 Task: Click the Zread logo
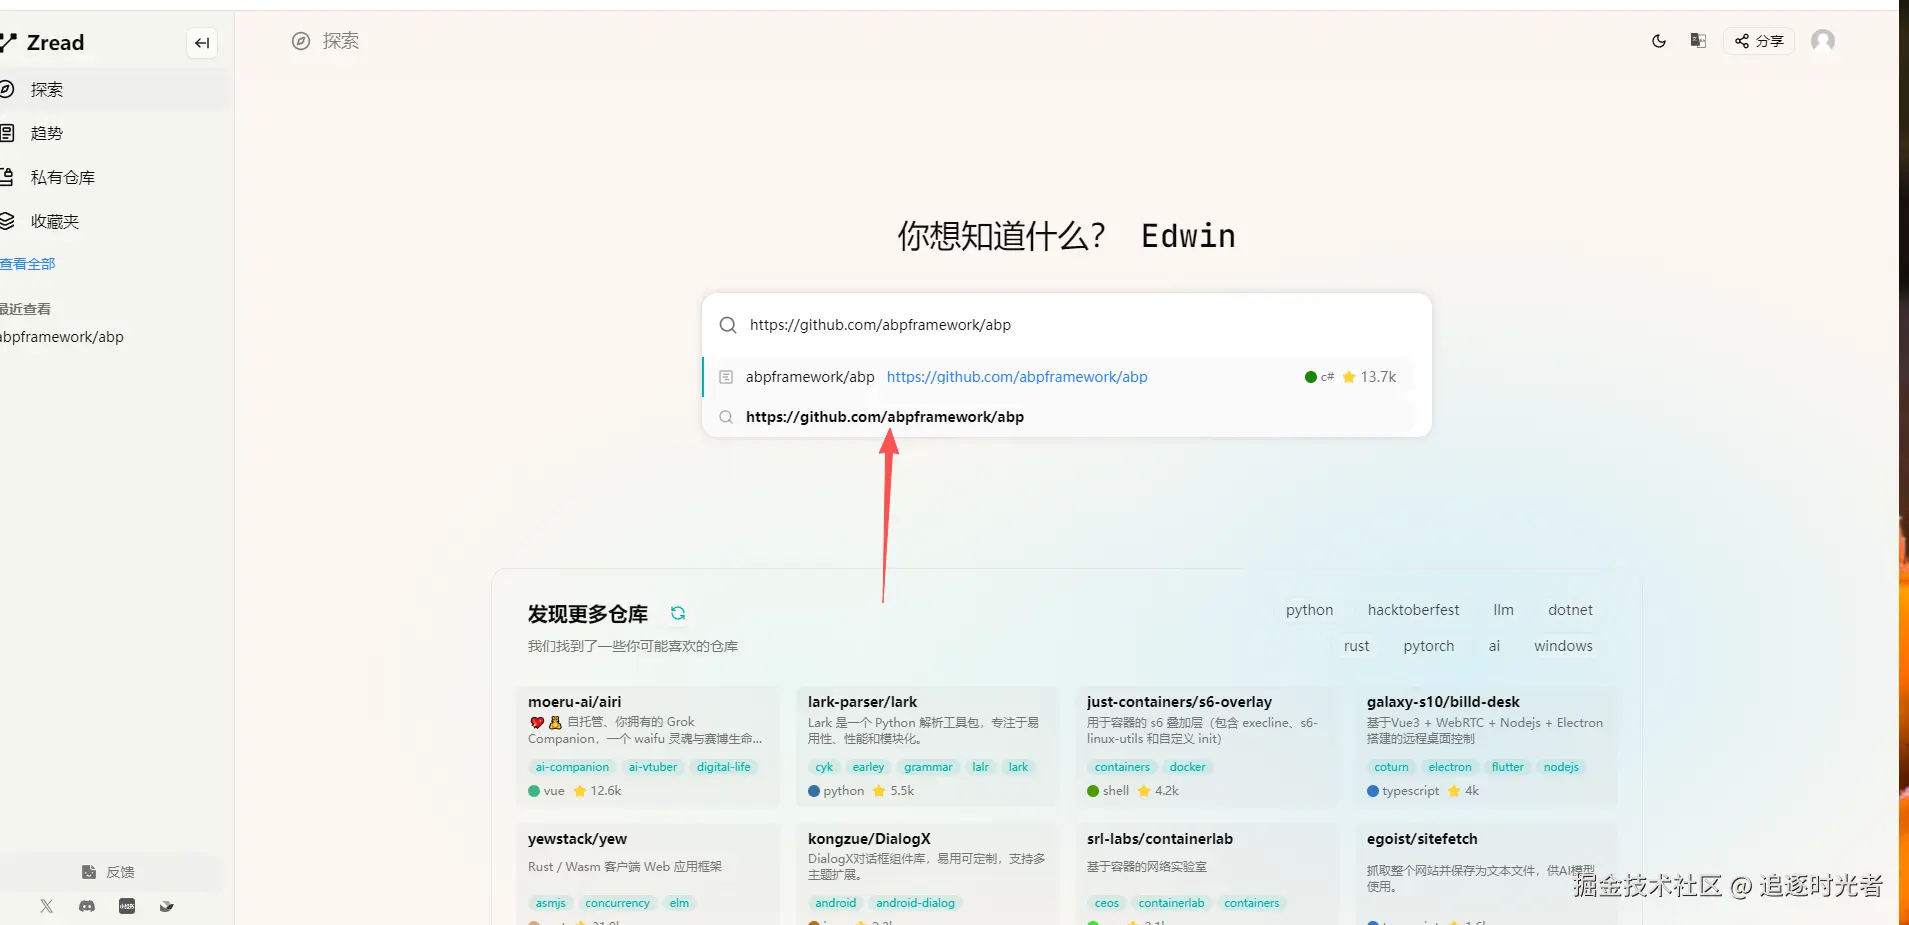coord(42,43)
